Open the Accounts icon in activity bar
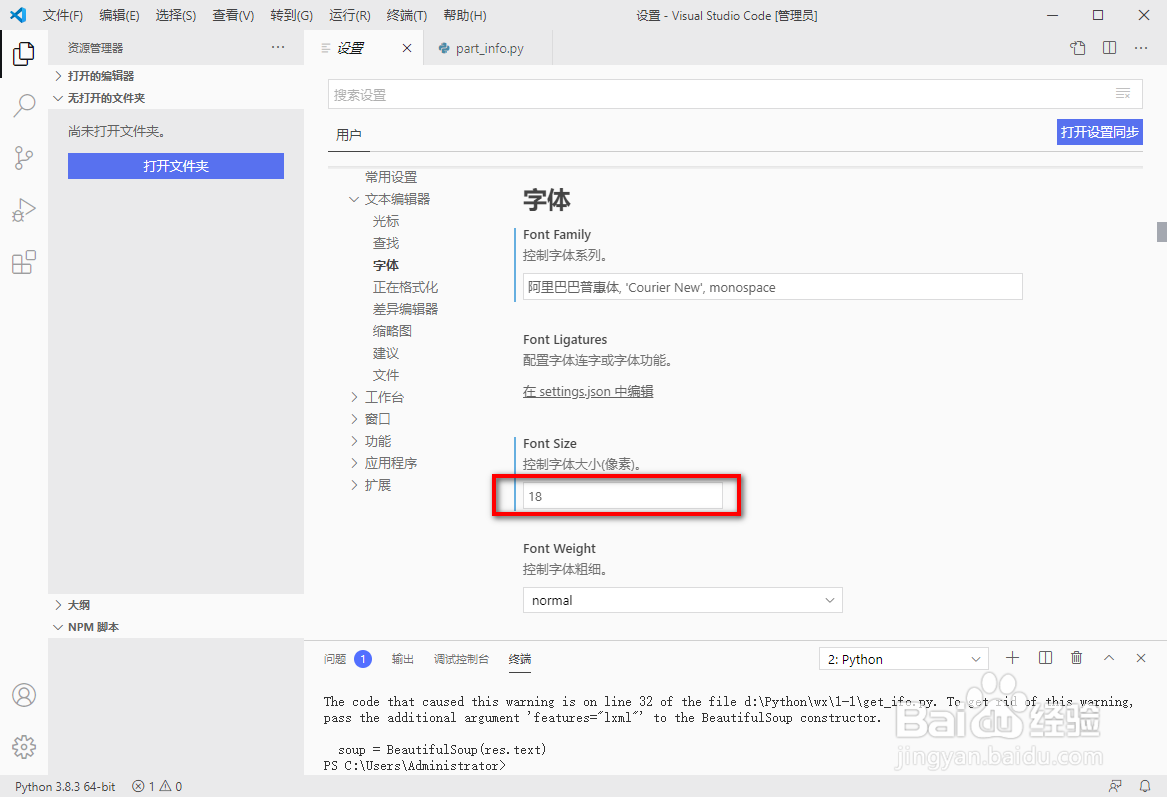Screen dimensions: 1167x797 point(24,695)
